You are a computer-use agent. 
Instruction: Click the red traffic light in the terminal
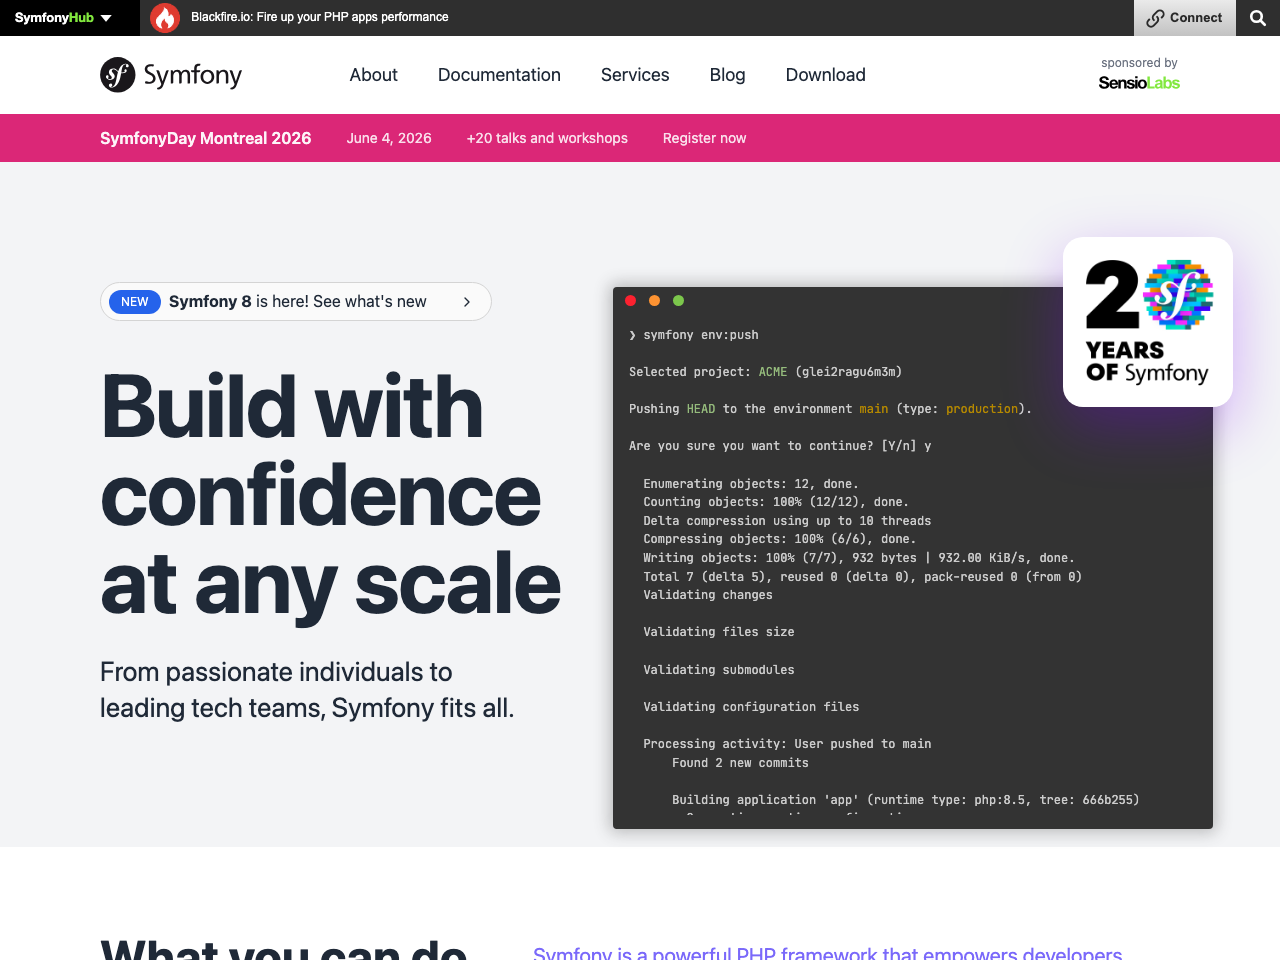[630, 300]
